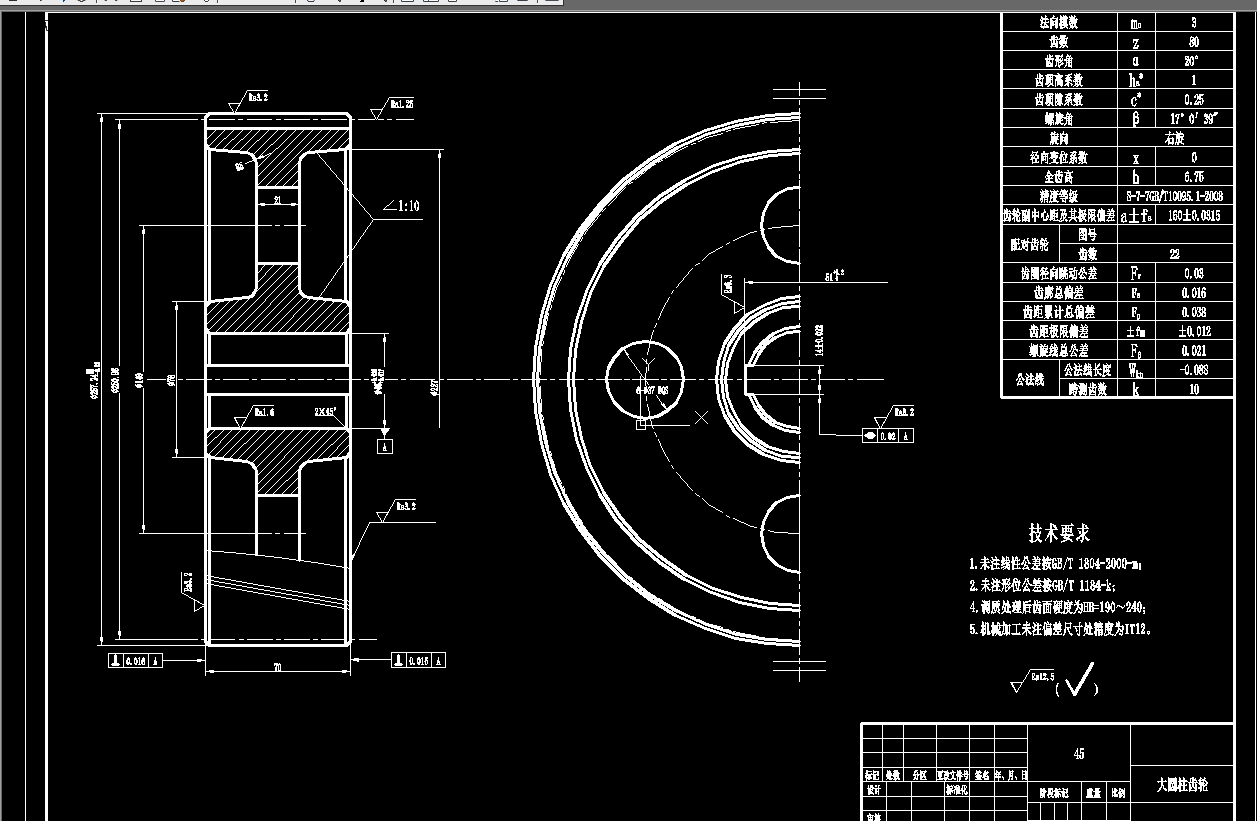Select the note line 5.机械加工未注偏差

(x=1060, y=630)
